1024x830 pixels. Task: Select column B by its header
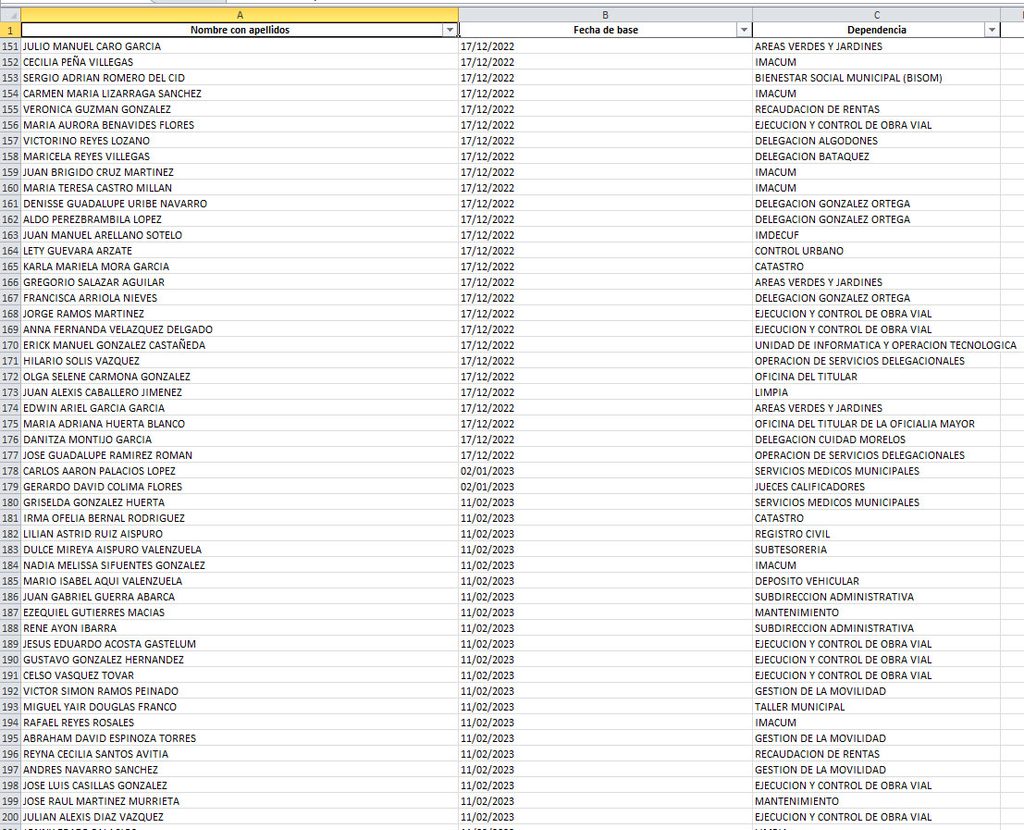pyautogui.click(x=605, y=14)
